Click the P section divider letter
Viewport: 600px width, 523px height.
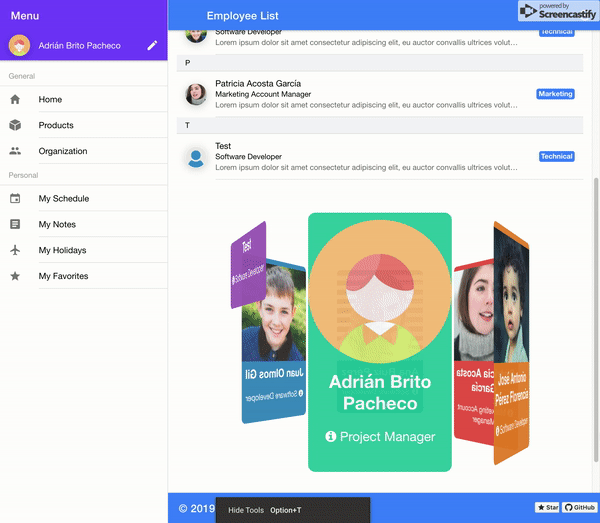(188, 63)
